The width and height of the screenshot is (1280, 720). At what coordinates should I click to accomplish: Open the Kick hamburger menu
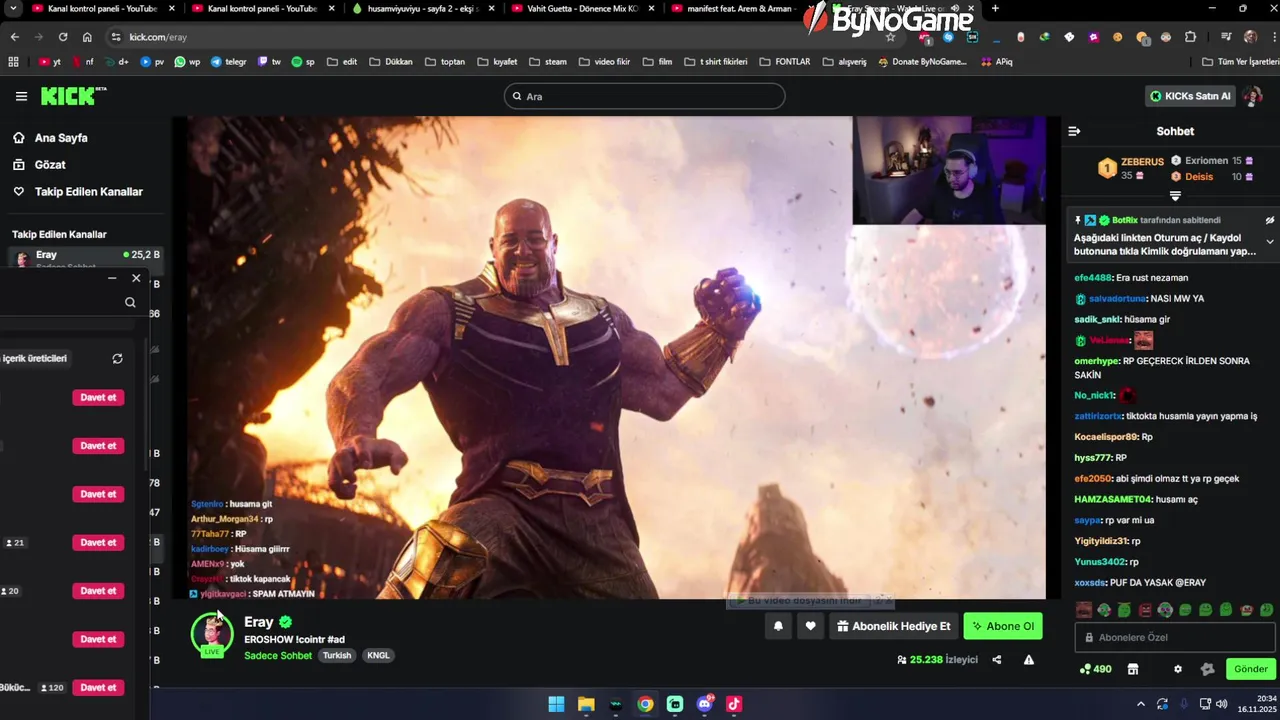coord(21,97)
